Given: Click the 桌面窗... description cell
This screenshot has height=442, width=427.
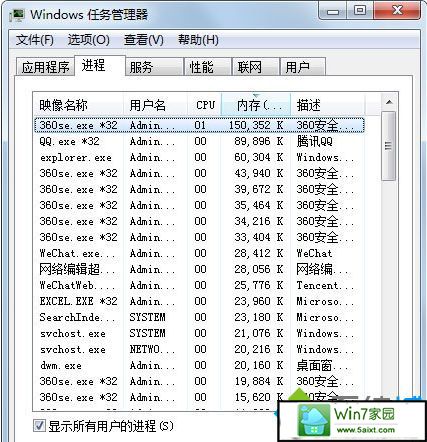Looking at the screenshot, I should (322, 365).
